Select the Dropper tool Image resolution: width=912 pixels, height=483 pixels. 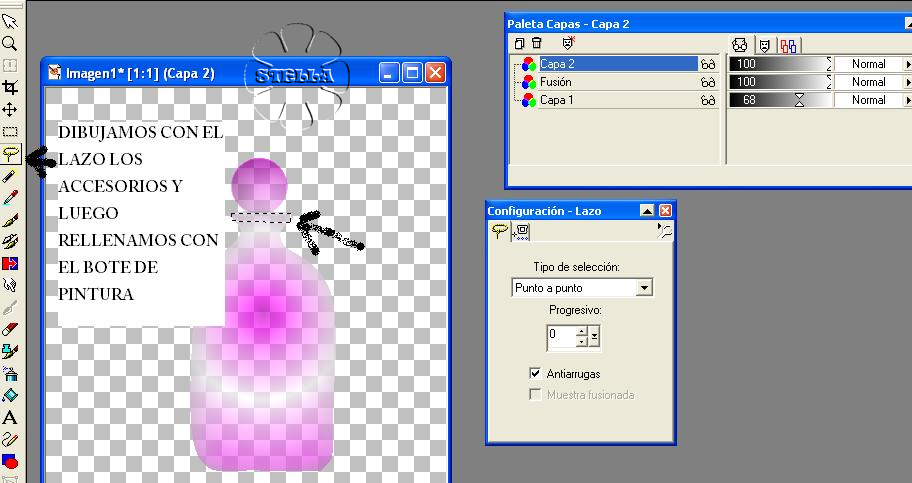pyautogui.click(x=10, y=198)
